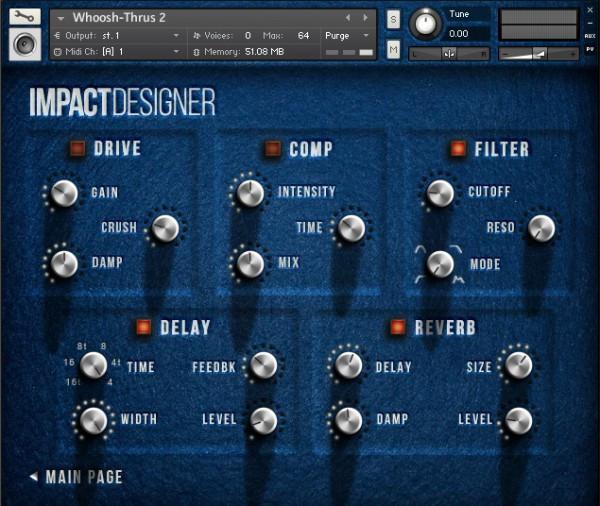Click the volume slider in header
Viewport: 600px width, 506px height.
[538, 53]
